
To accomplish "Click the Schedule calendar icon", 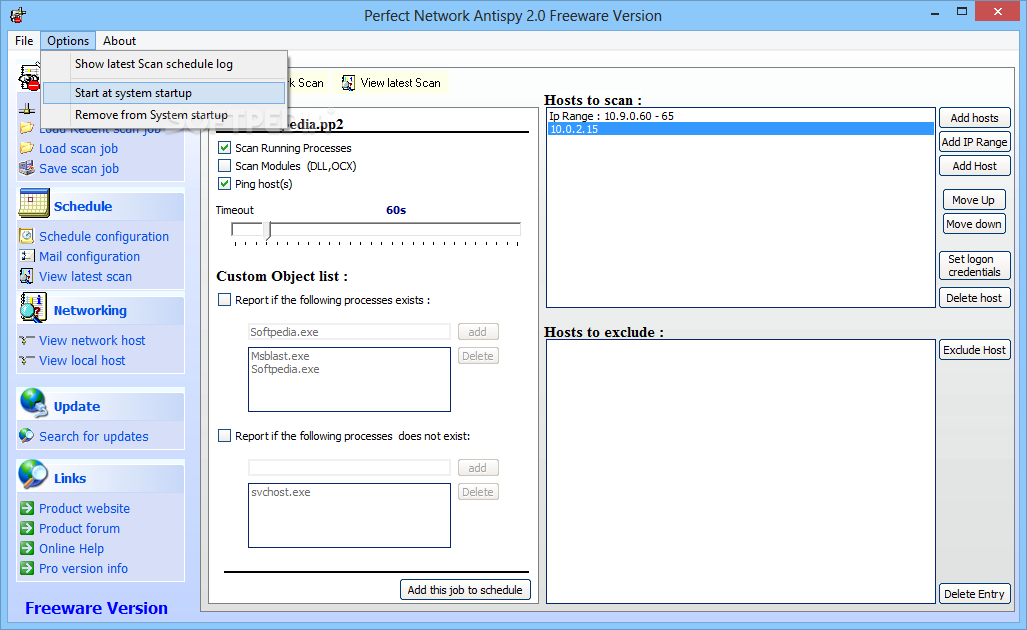I will click(34, 203).
